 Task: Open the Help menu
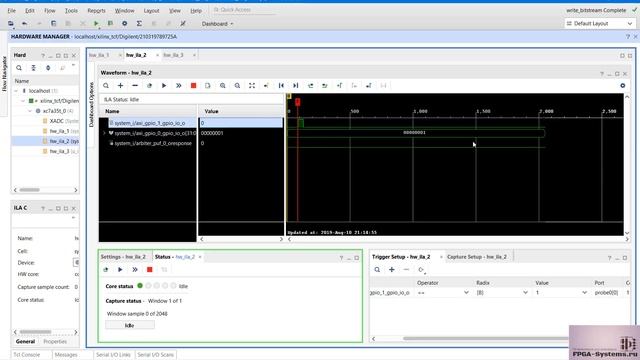tap(196, 11)
